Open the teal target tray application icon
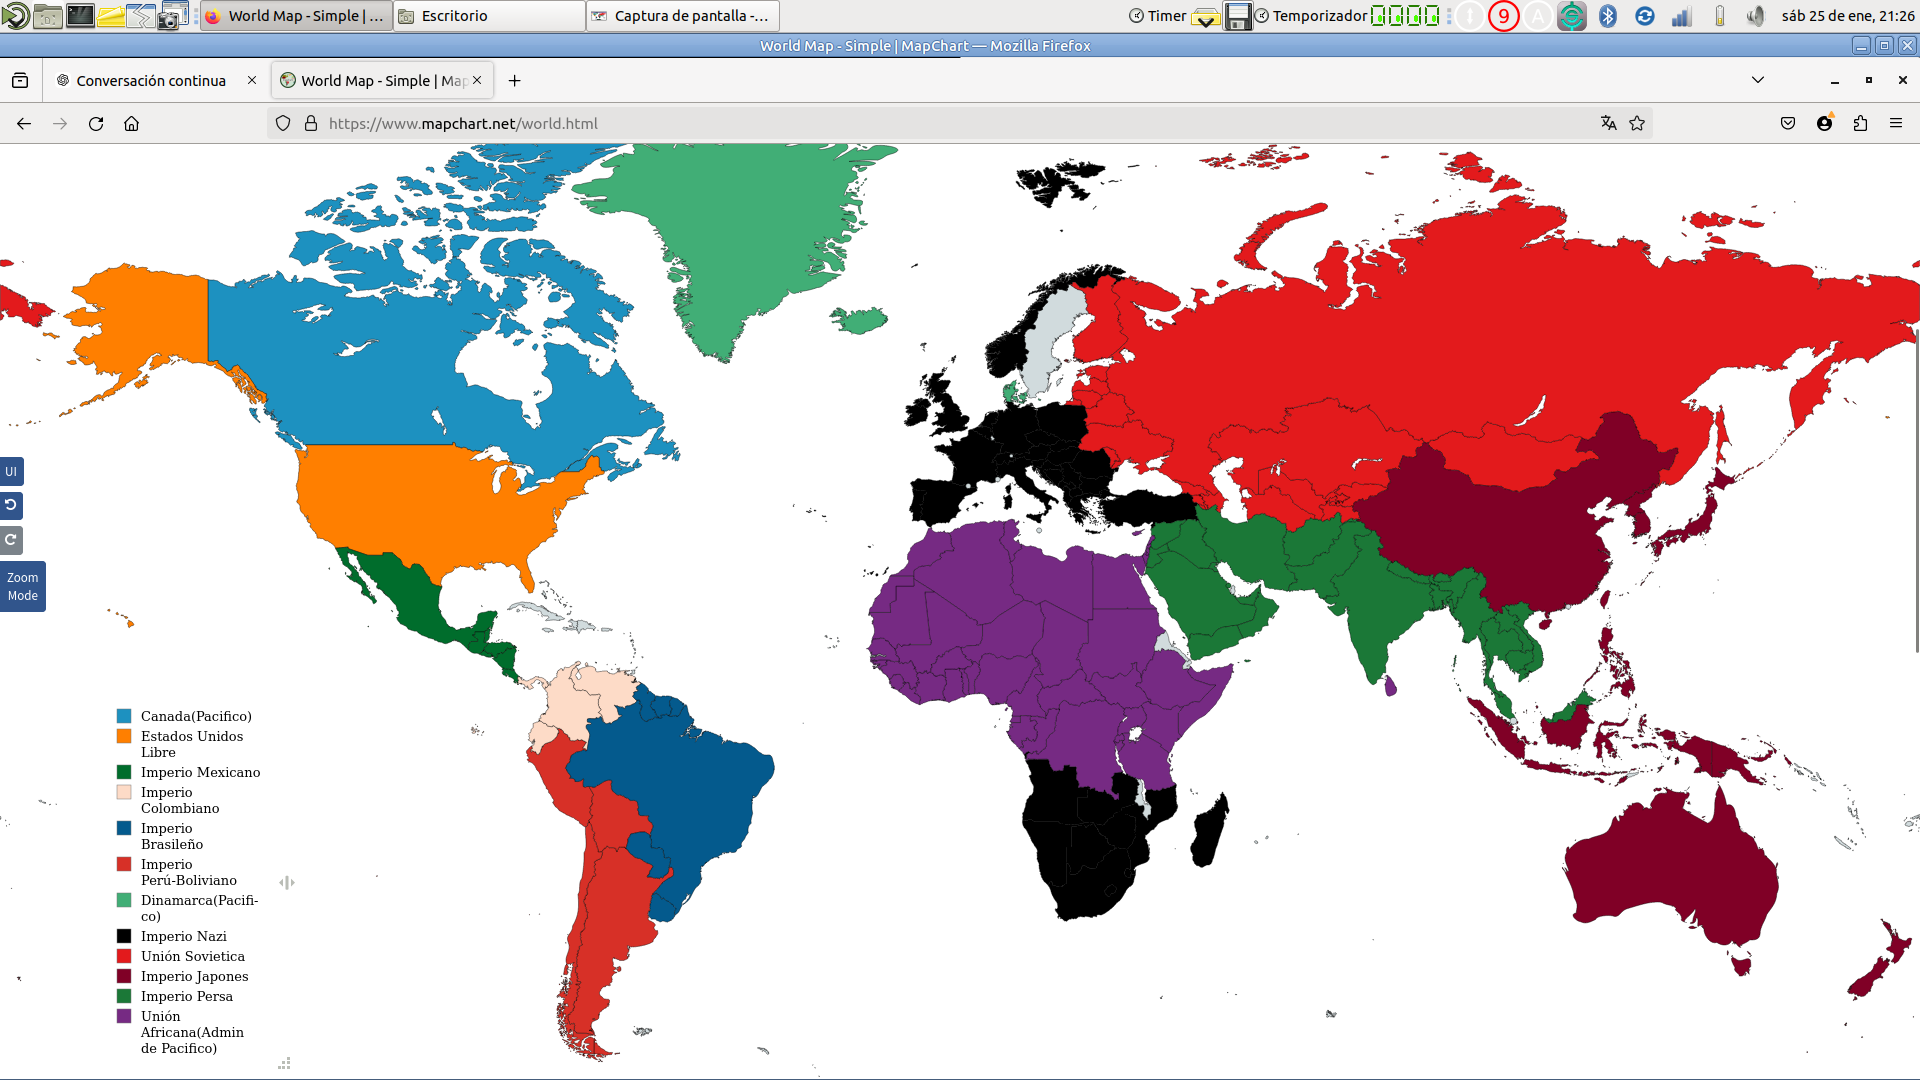This screenshot has width=1920, height=1080. pos(1572,15)
